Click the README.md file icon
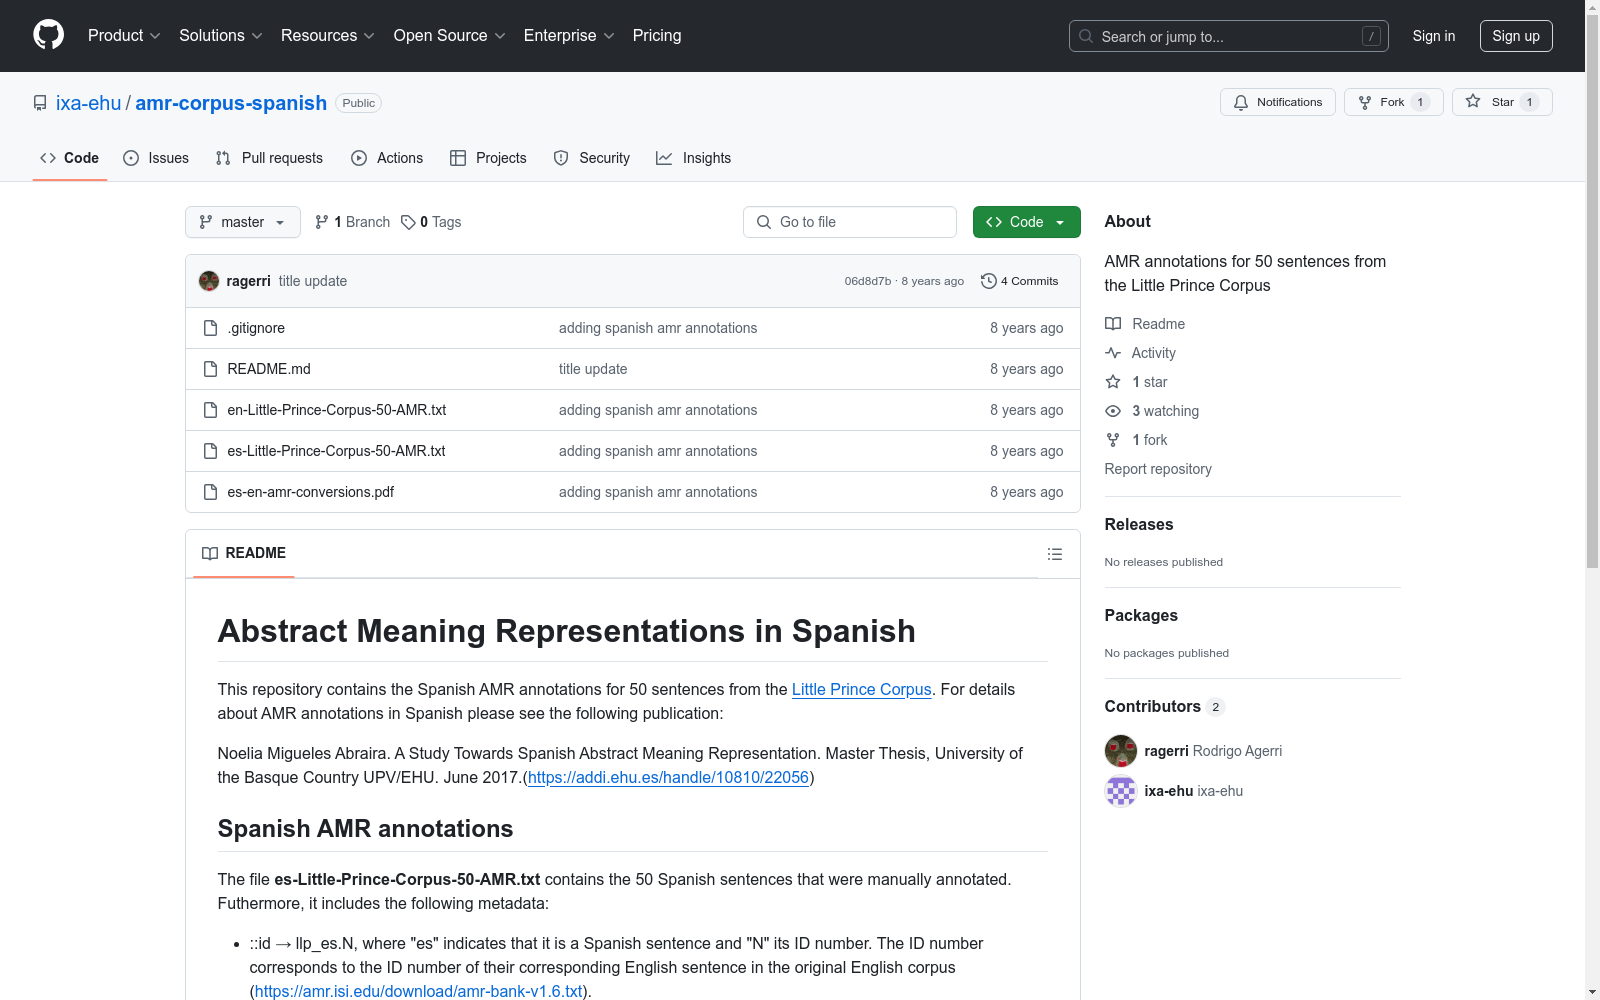1600x1000 pixels. tap(210, 369)
